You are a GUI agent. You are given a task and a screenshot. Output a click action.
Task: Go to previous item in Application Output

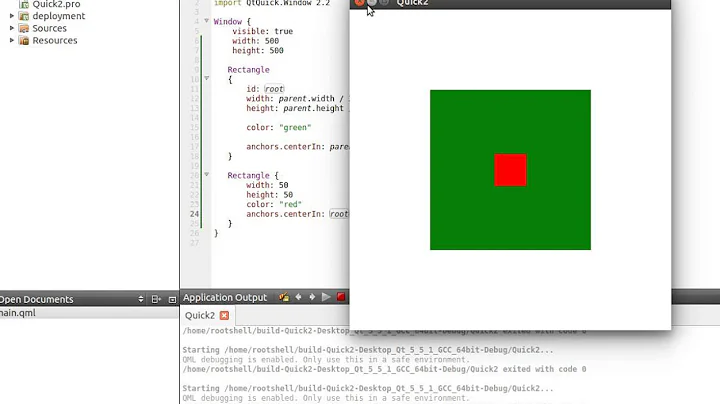pyautogui.click(x=298, y=297)
